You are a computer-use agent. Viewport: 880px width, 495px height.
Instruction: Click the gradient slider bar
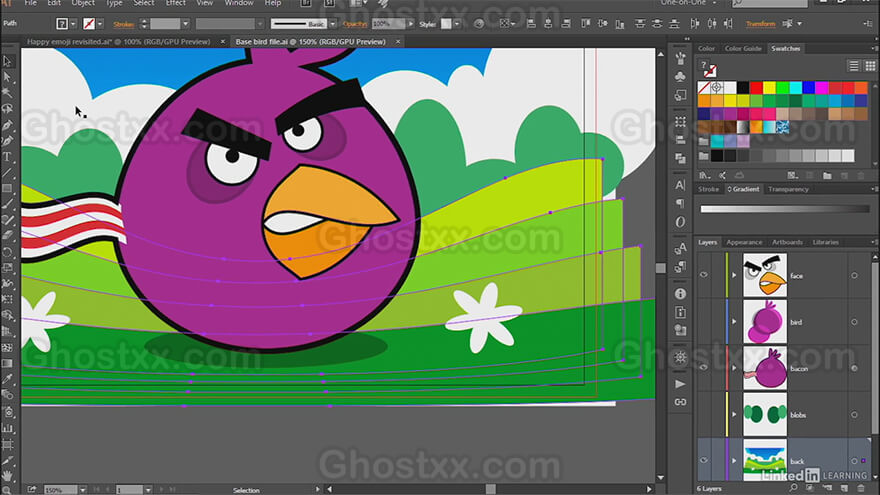point(785,209)
